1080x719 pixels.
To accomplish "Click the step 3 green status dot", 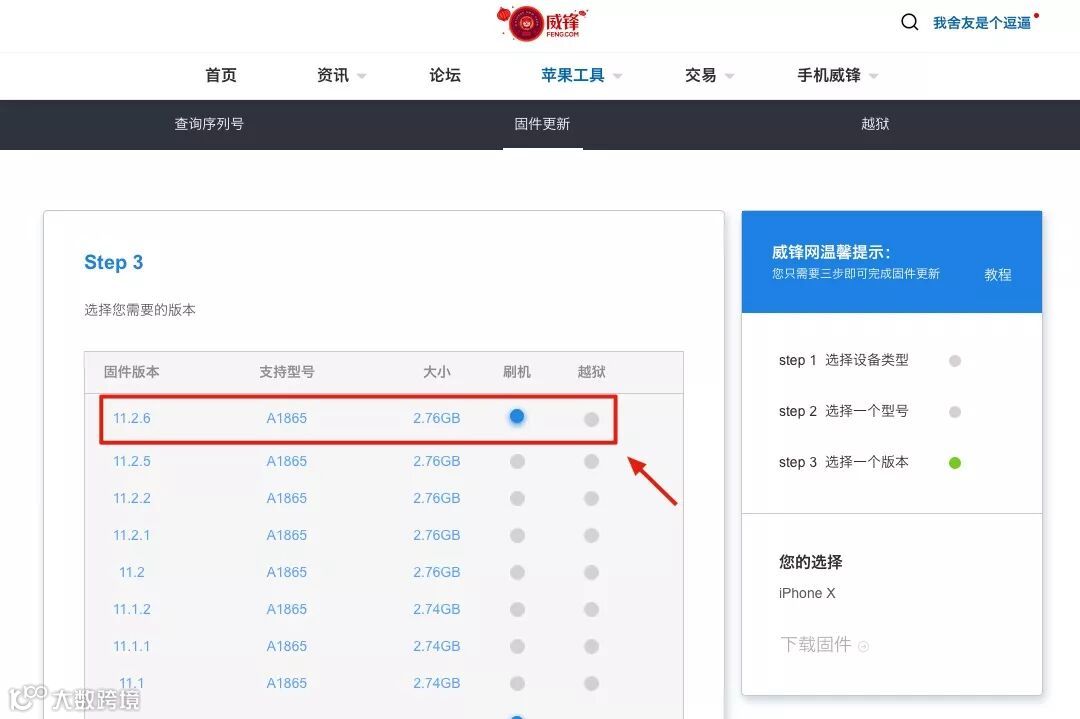I will click(955, 463).
